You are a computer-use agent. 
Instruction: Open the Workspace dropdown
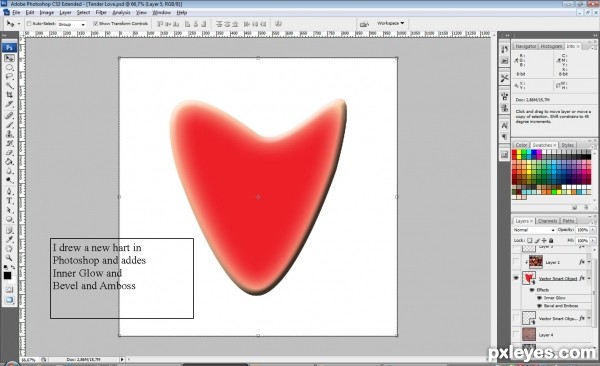(x=390, y=23)
